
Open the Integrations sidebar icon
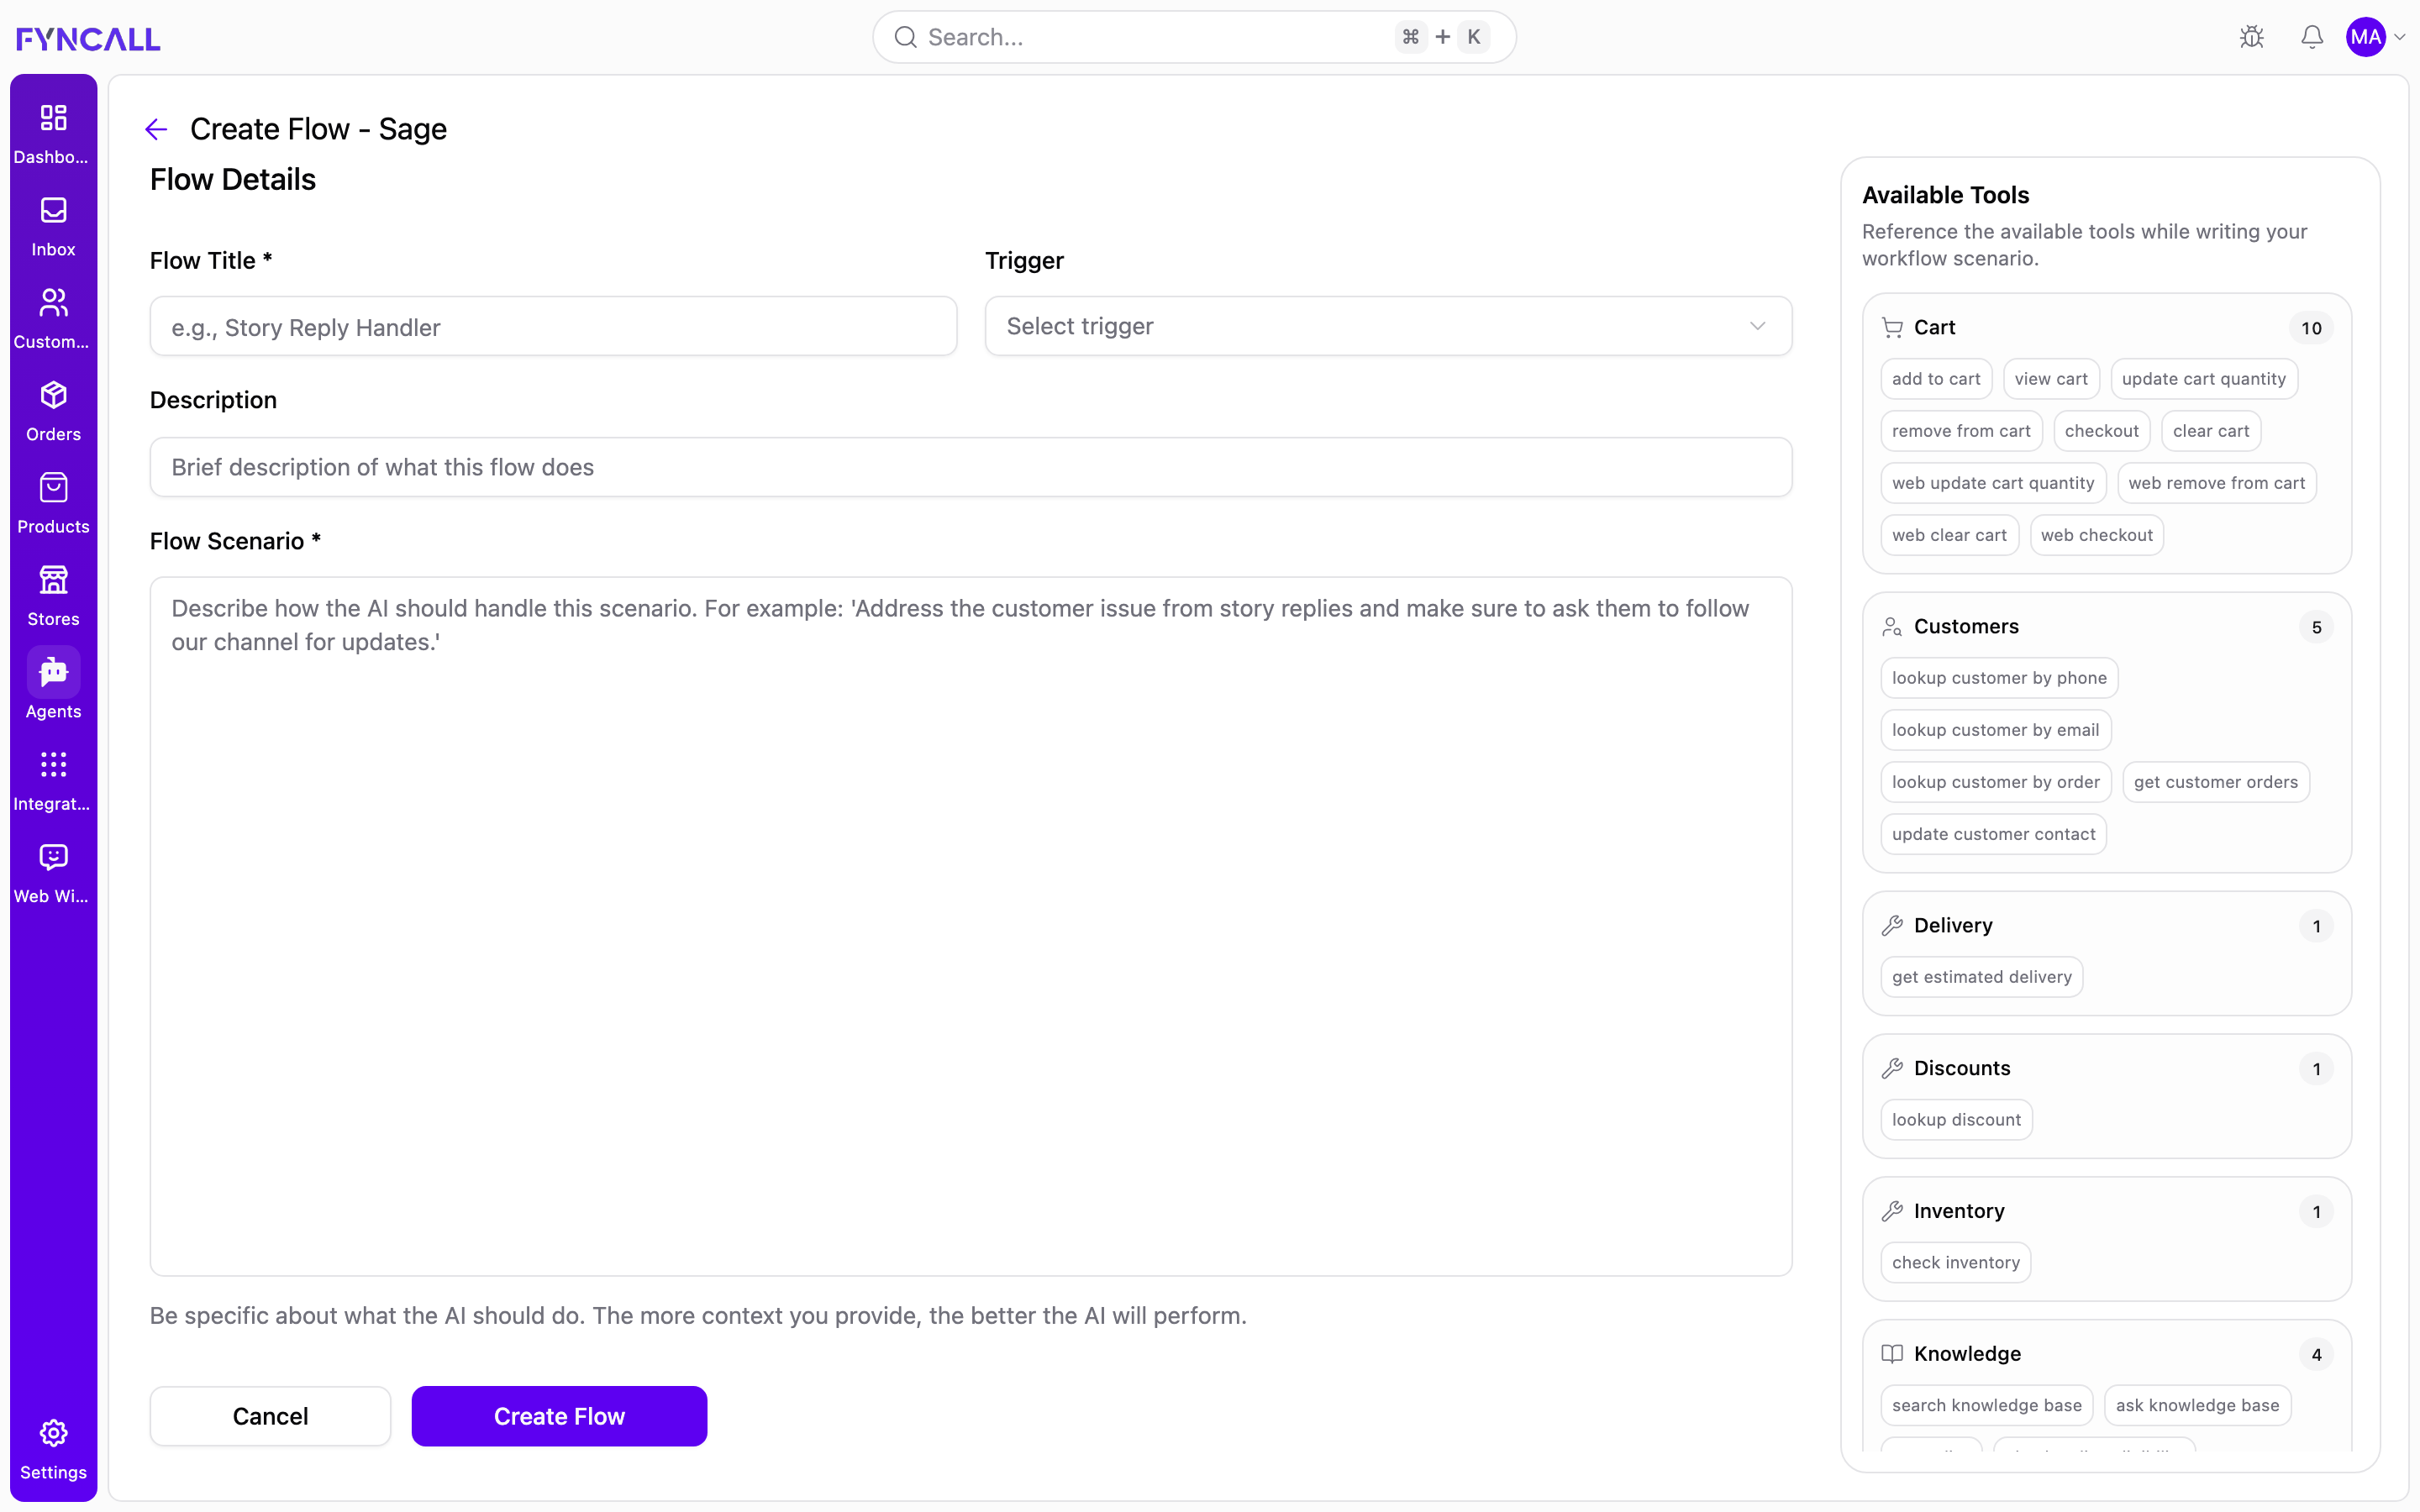(x=53, y=765)
